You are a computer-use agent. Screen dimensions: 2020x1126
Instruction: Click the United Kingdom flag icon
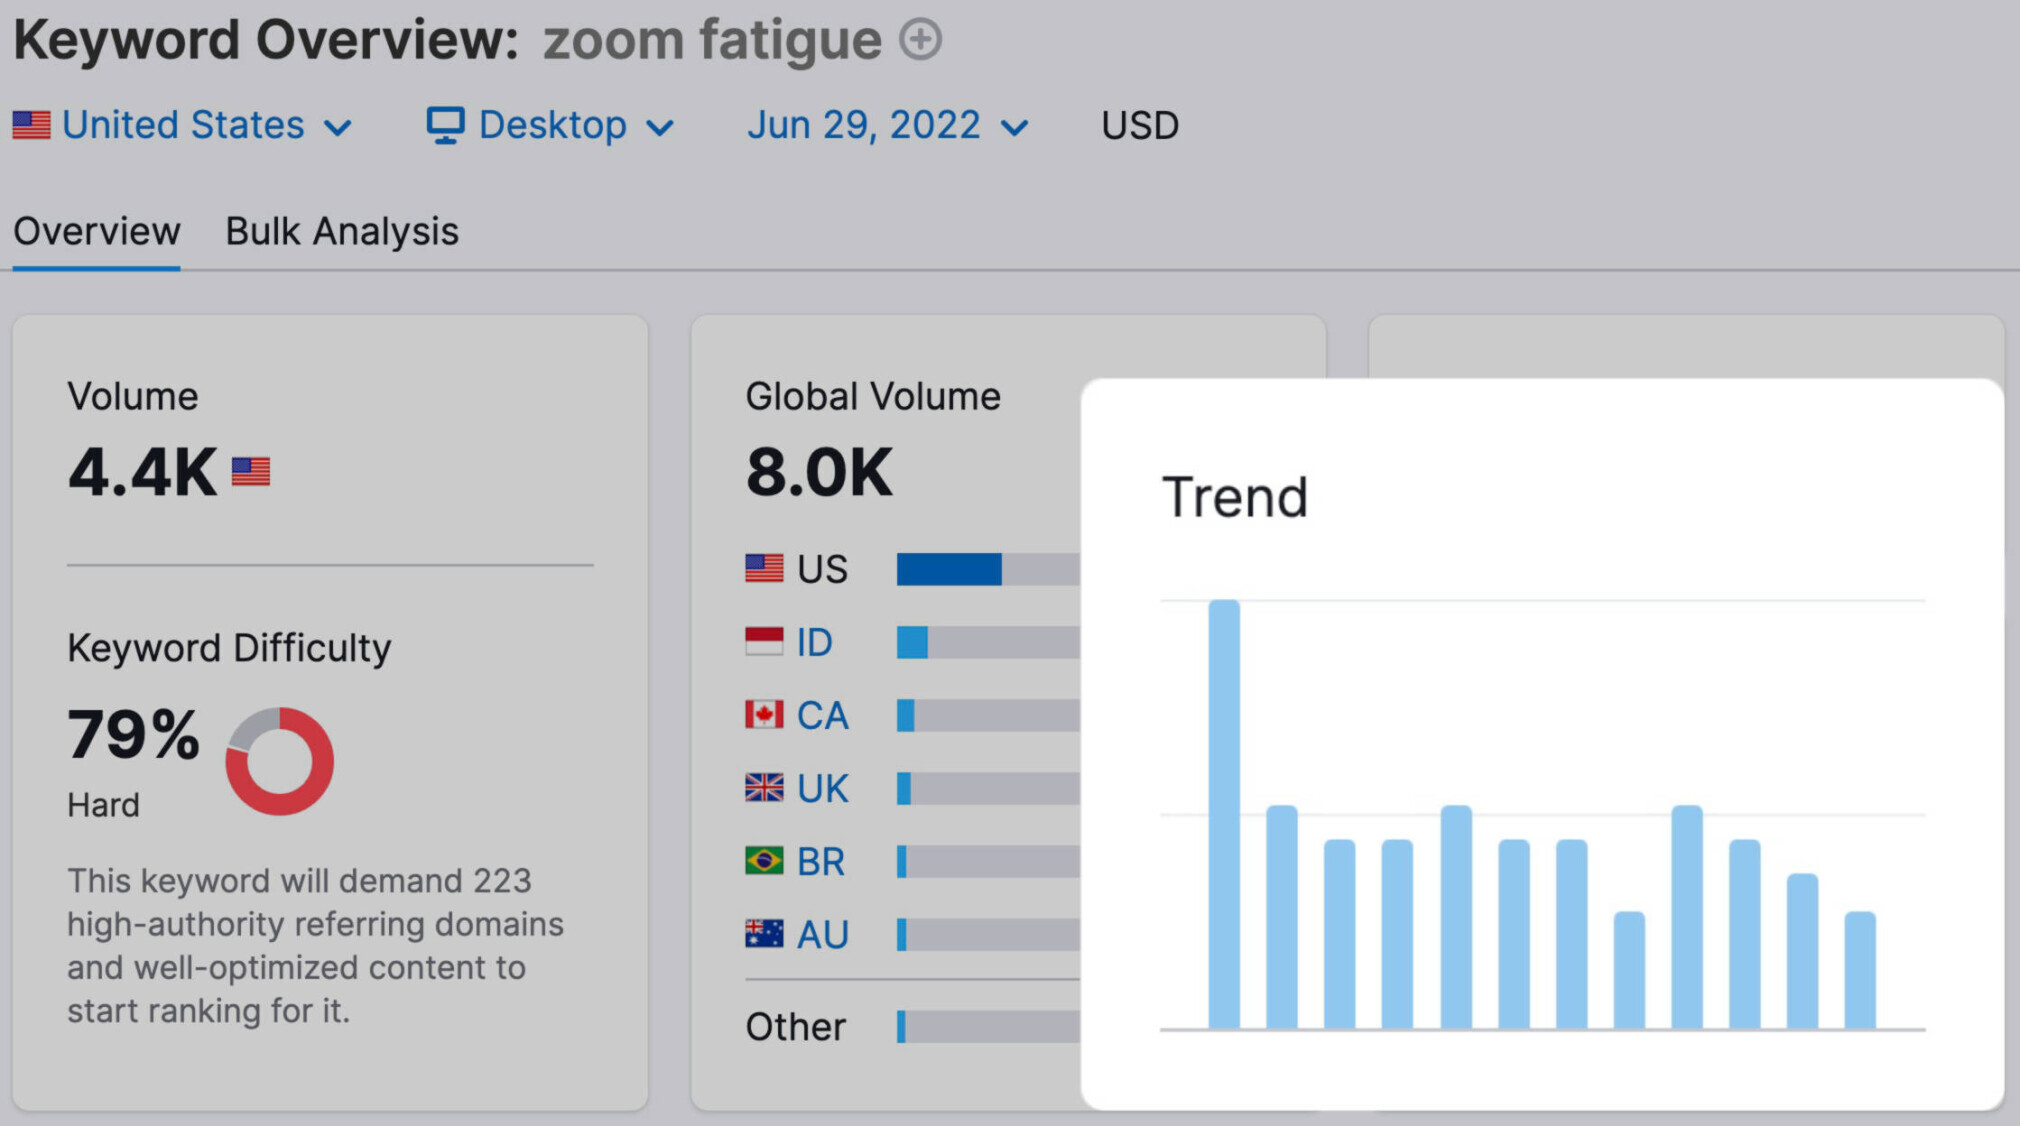(x=764, y=787)
